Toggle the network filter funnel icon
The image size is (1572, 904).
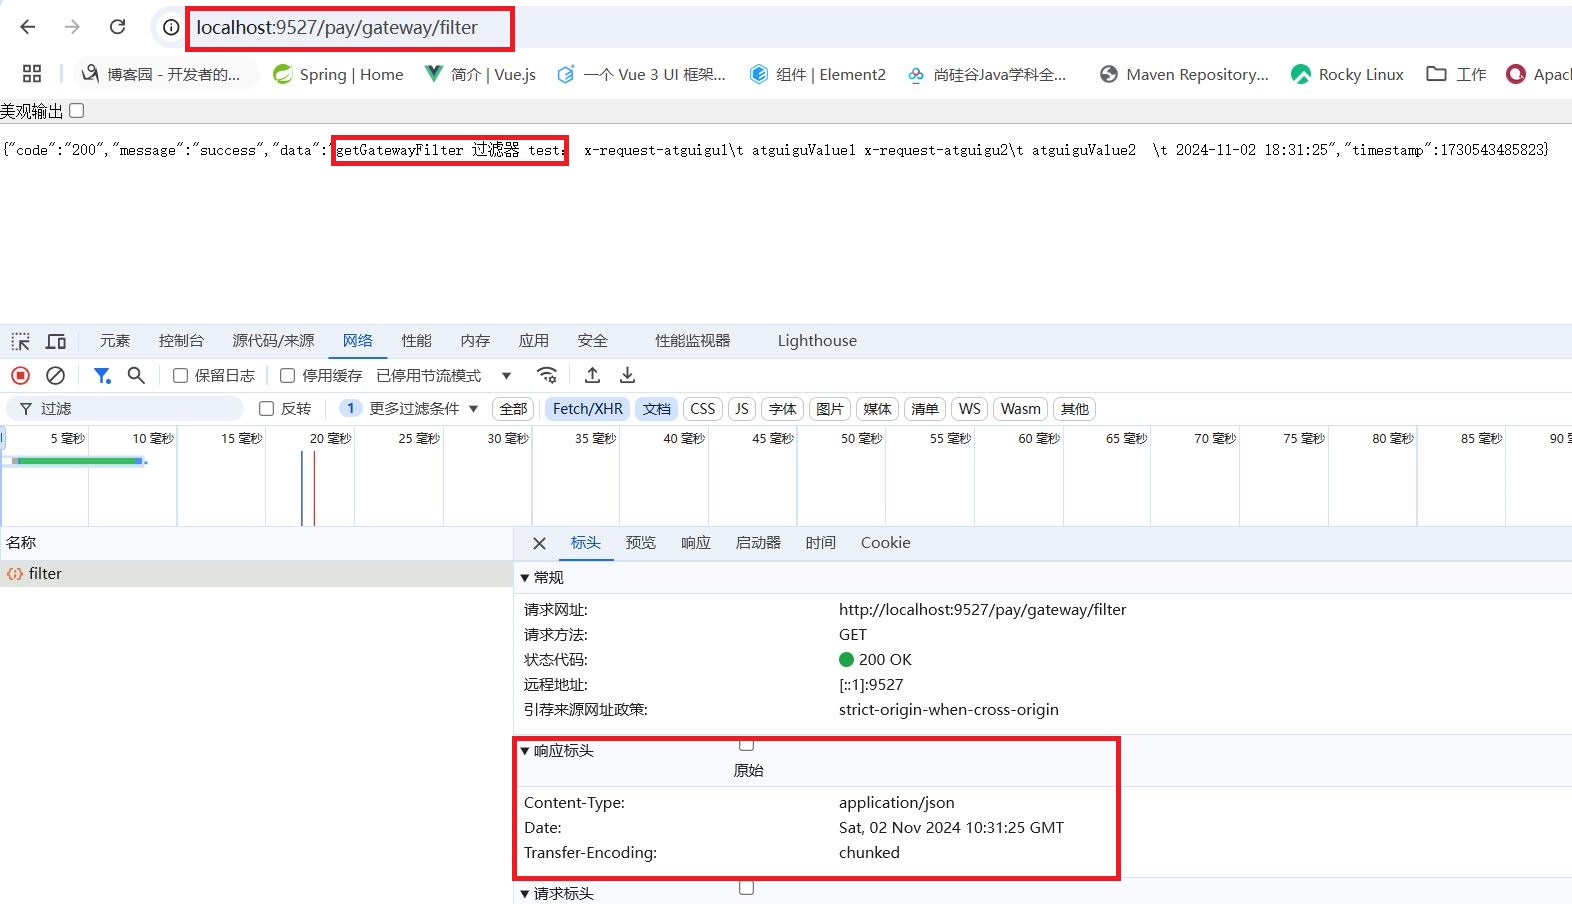(102, 375)
